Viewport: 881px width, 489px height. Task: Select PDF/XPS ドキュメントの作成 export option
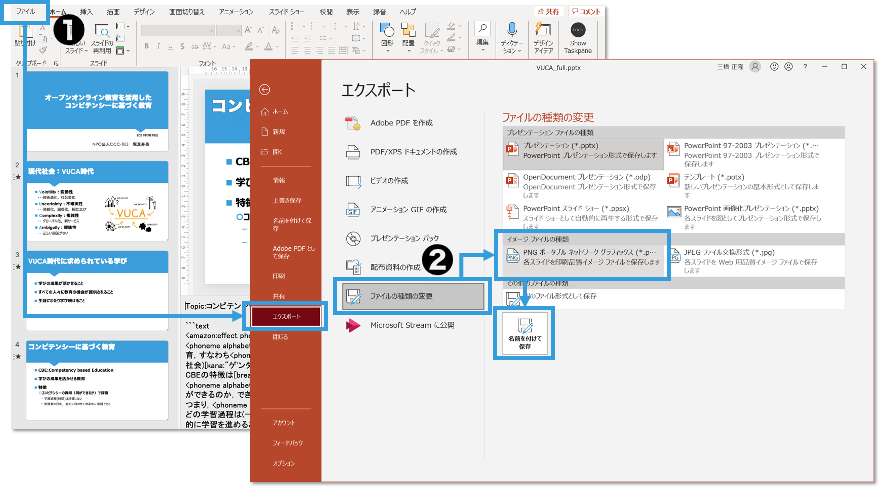400,152
